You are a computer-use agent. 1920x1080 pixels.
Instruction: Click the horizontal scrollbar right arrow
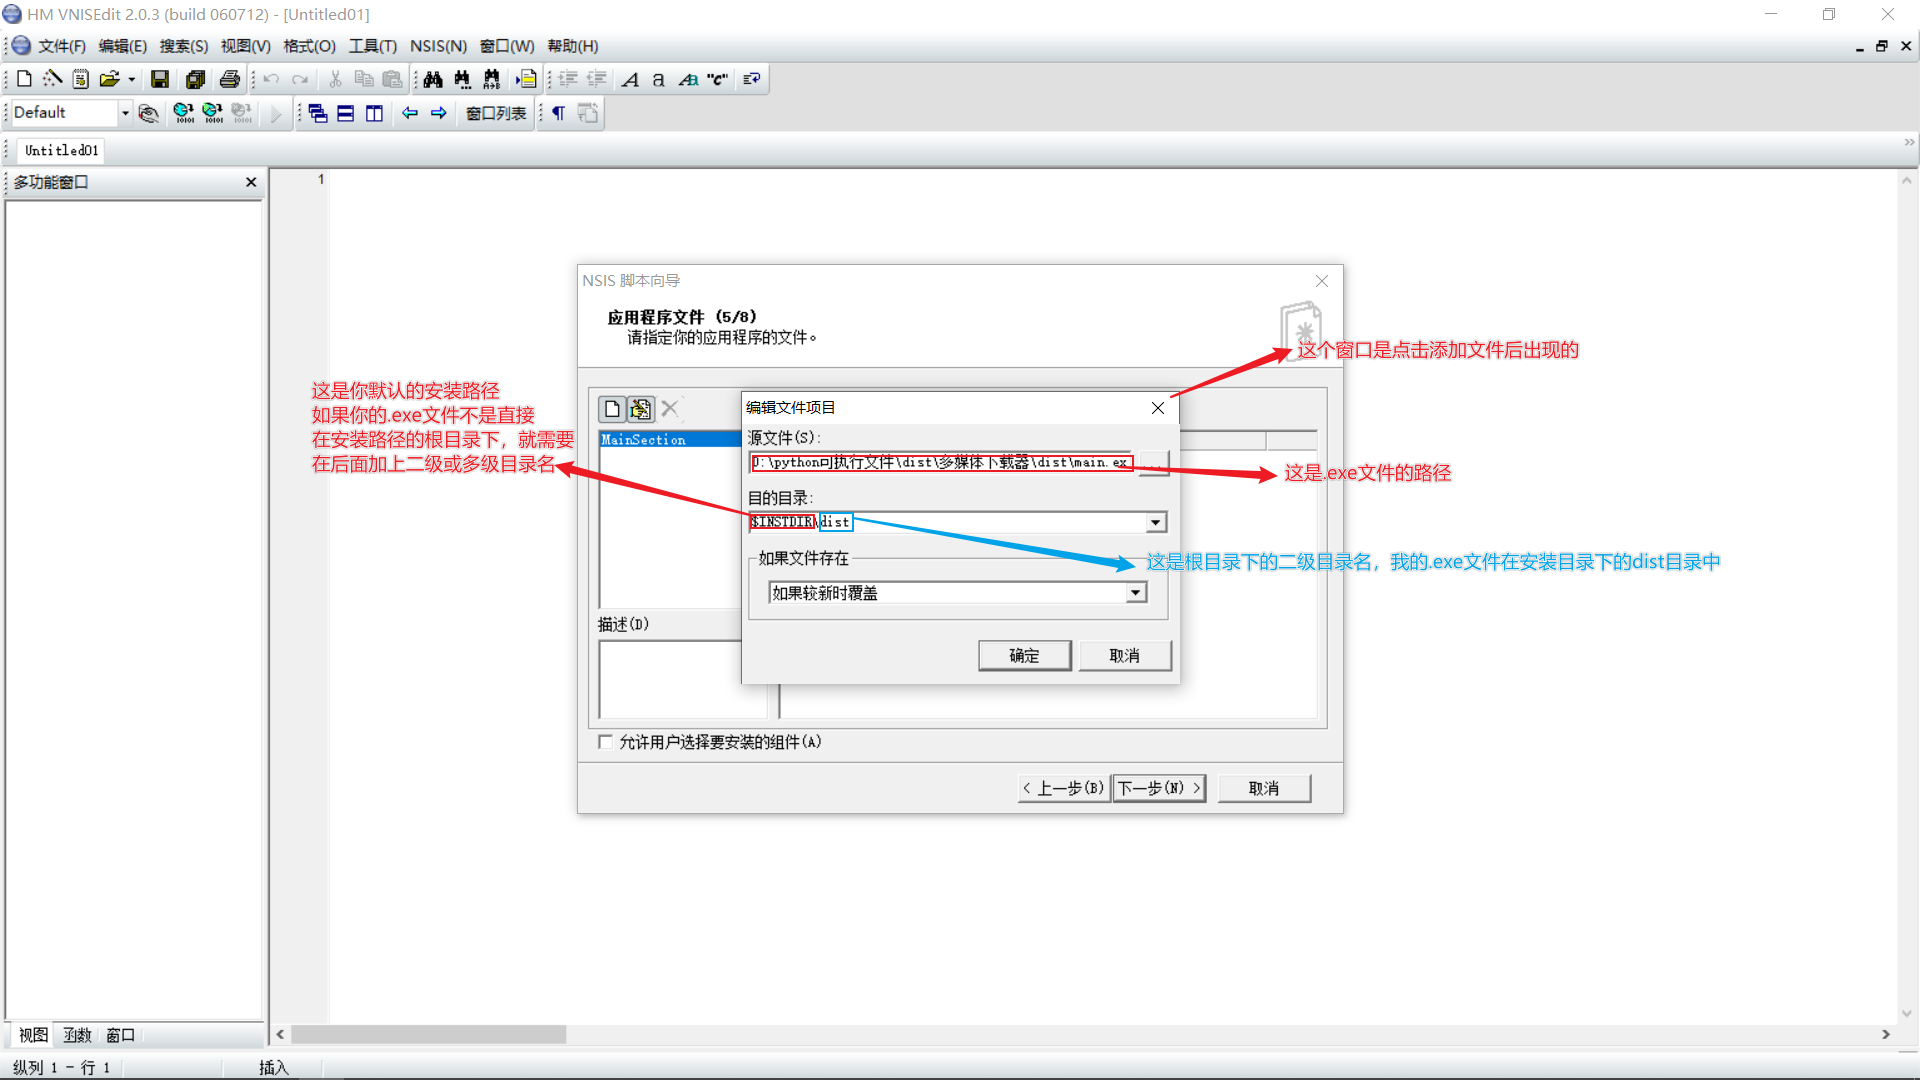coord(1886,1034)
